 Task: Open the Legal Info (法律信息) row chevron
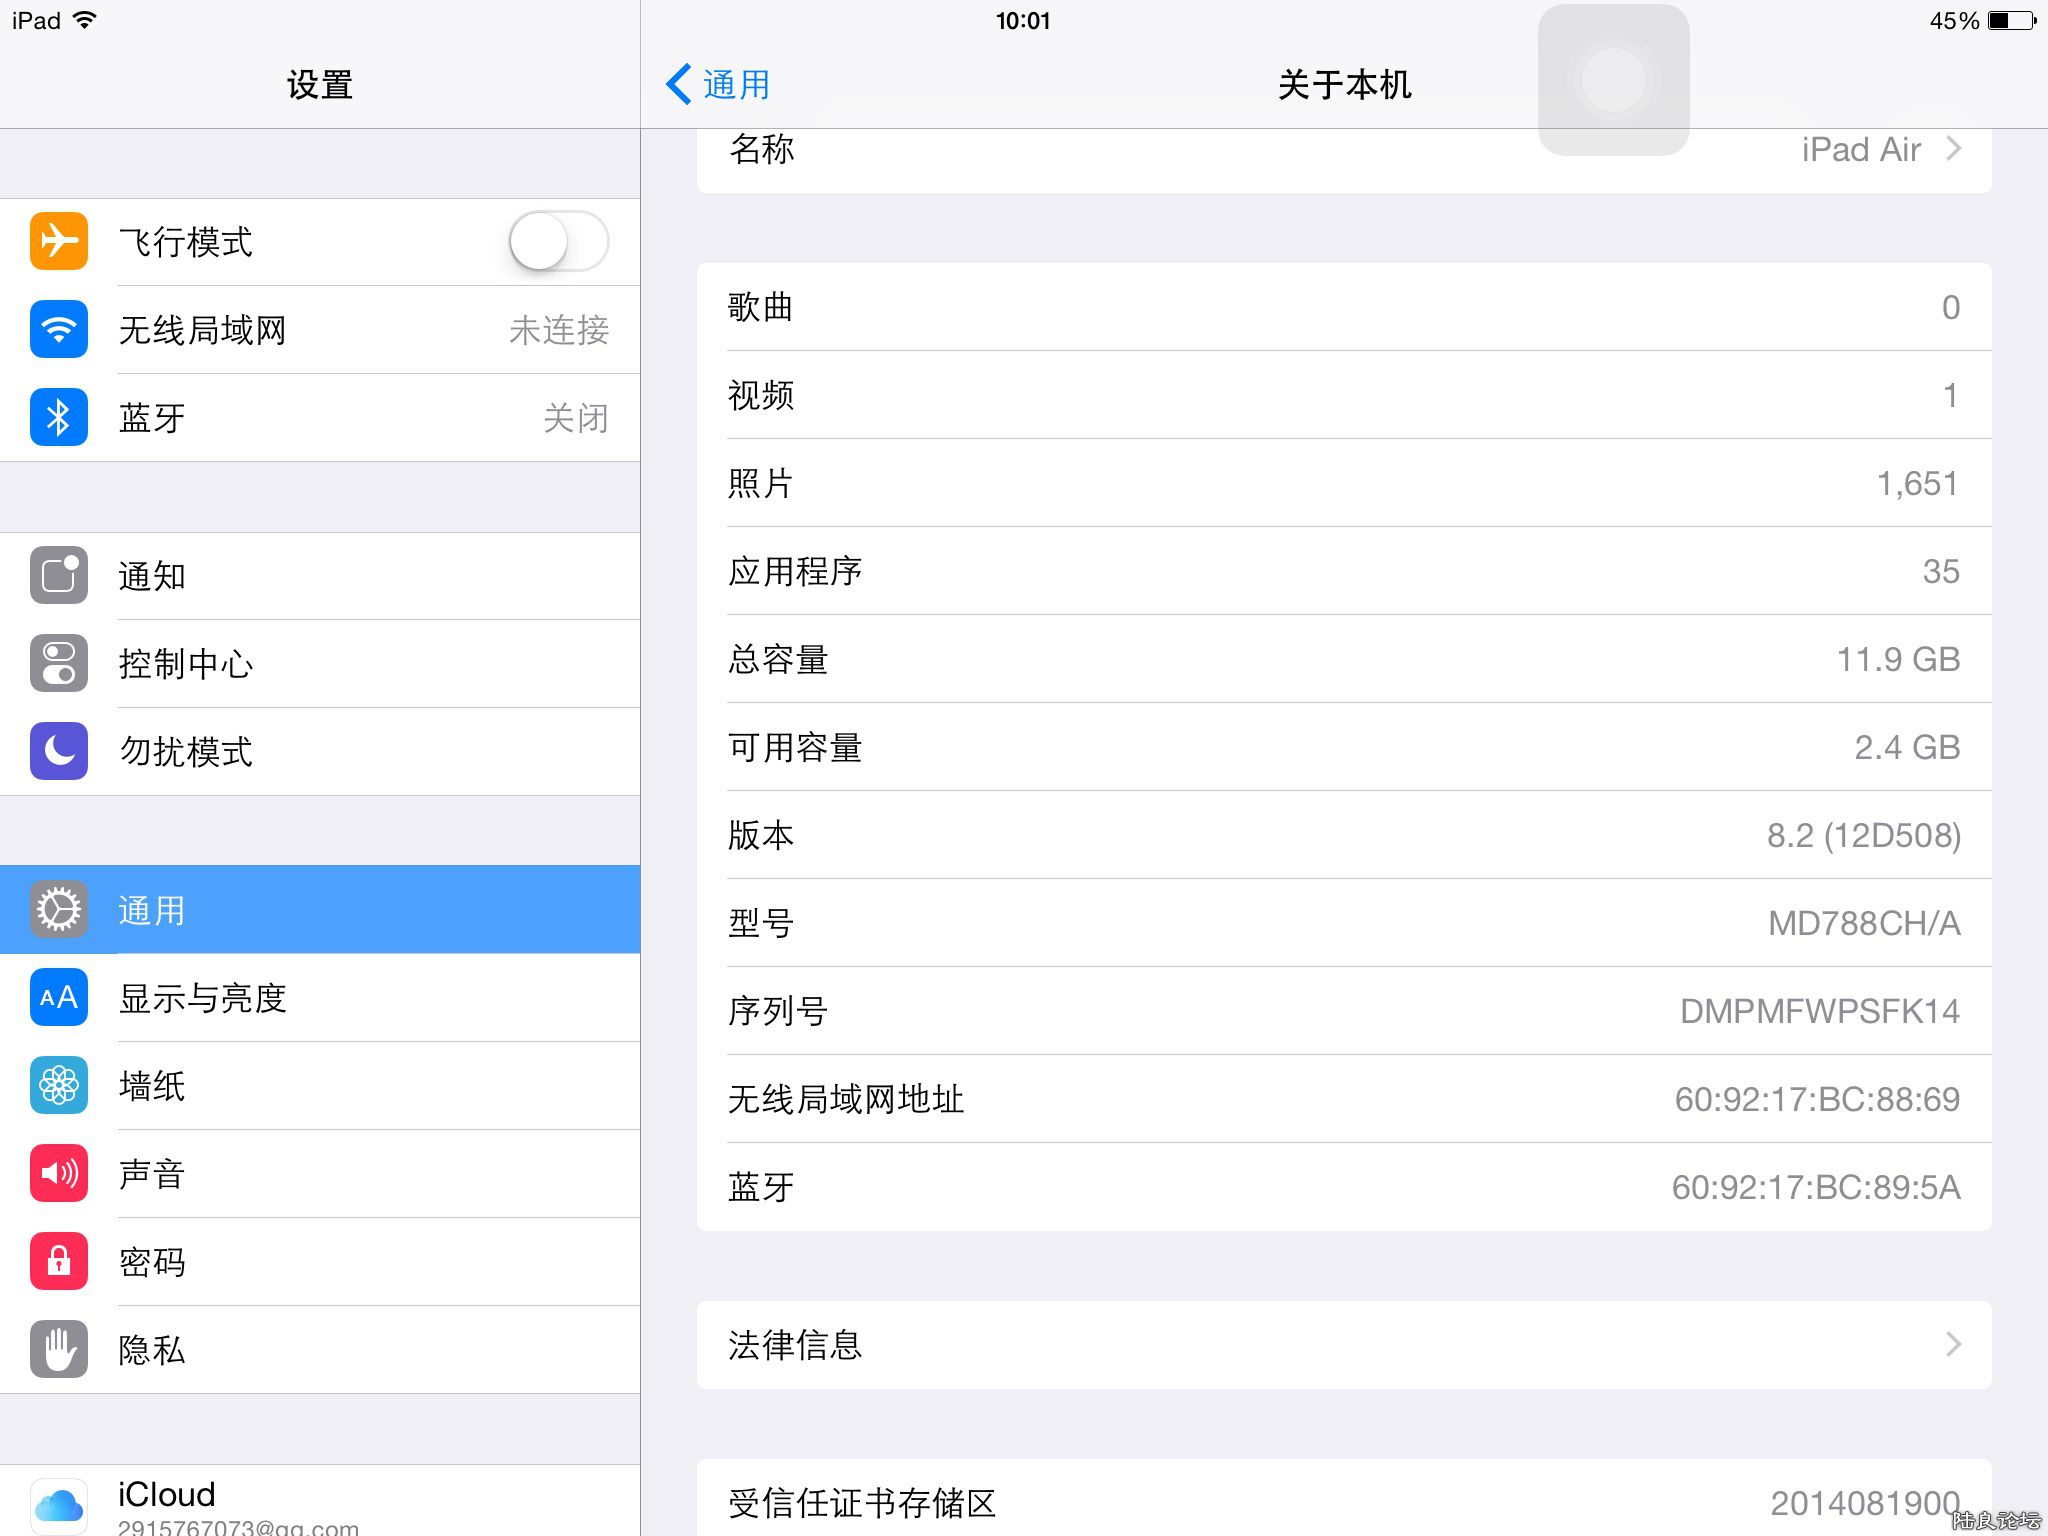(1953, 1344)
